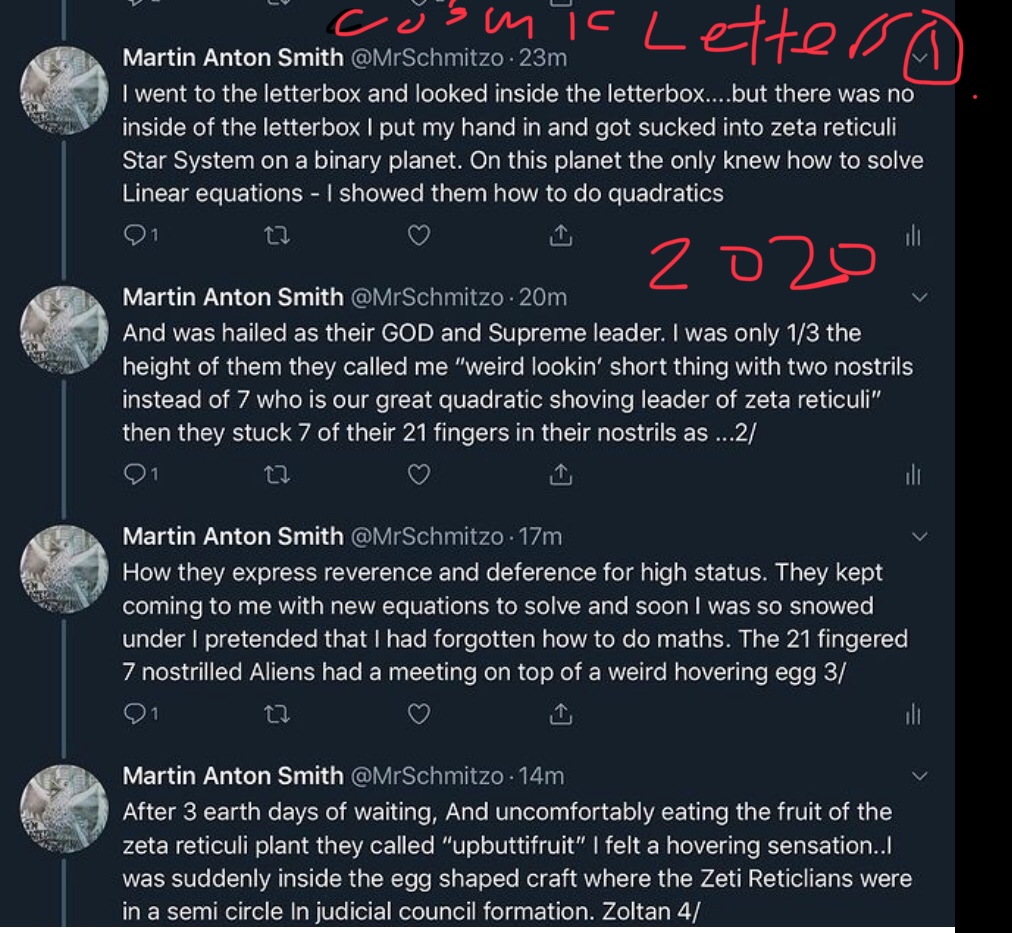Screen dimensions: 1012x933
Task: Open avatar next to the 17m tweet
Action: click(64, 569)
